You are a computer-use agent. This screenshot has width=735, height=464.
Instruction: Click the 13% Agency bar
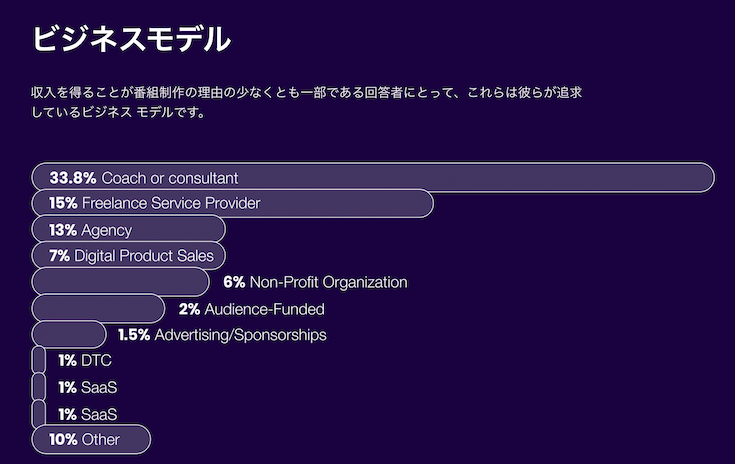click(128, 230)
